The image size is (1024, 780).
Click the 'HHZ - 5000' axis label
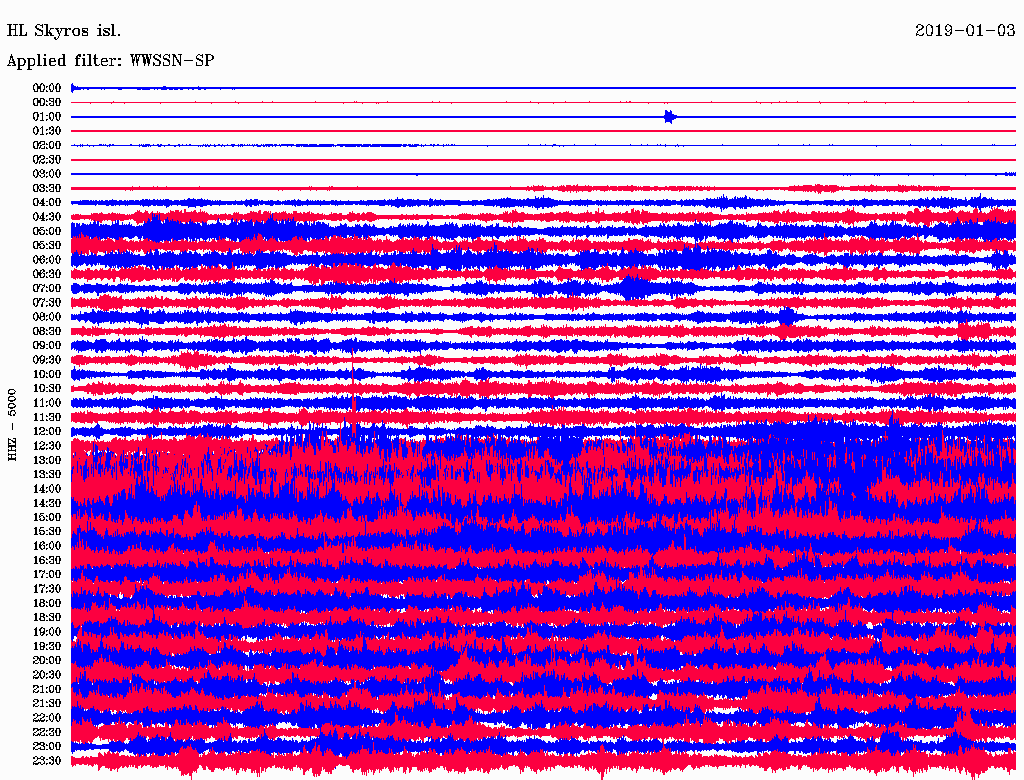click(12, 425)
